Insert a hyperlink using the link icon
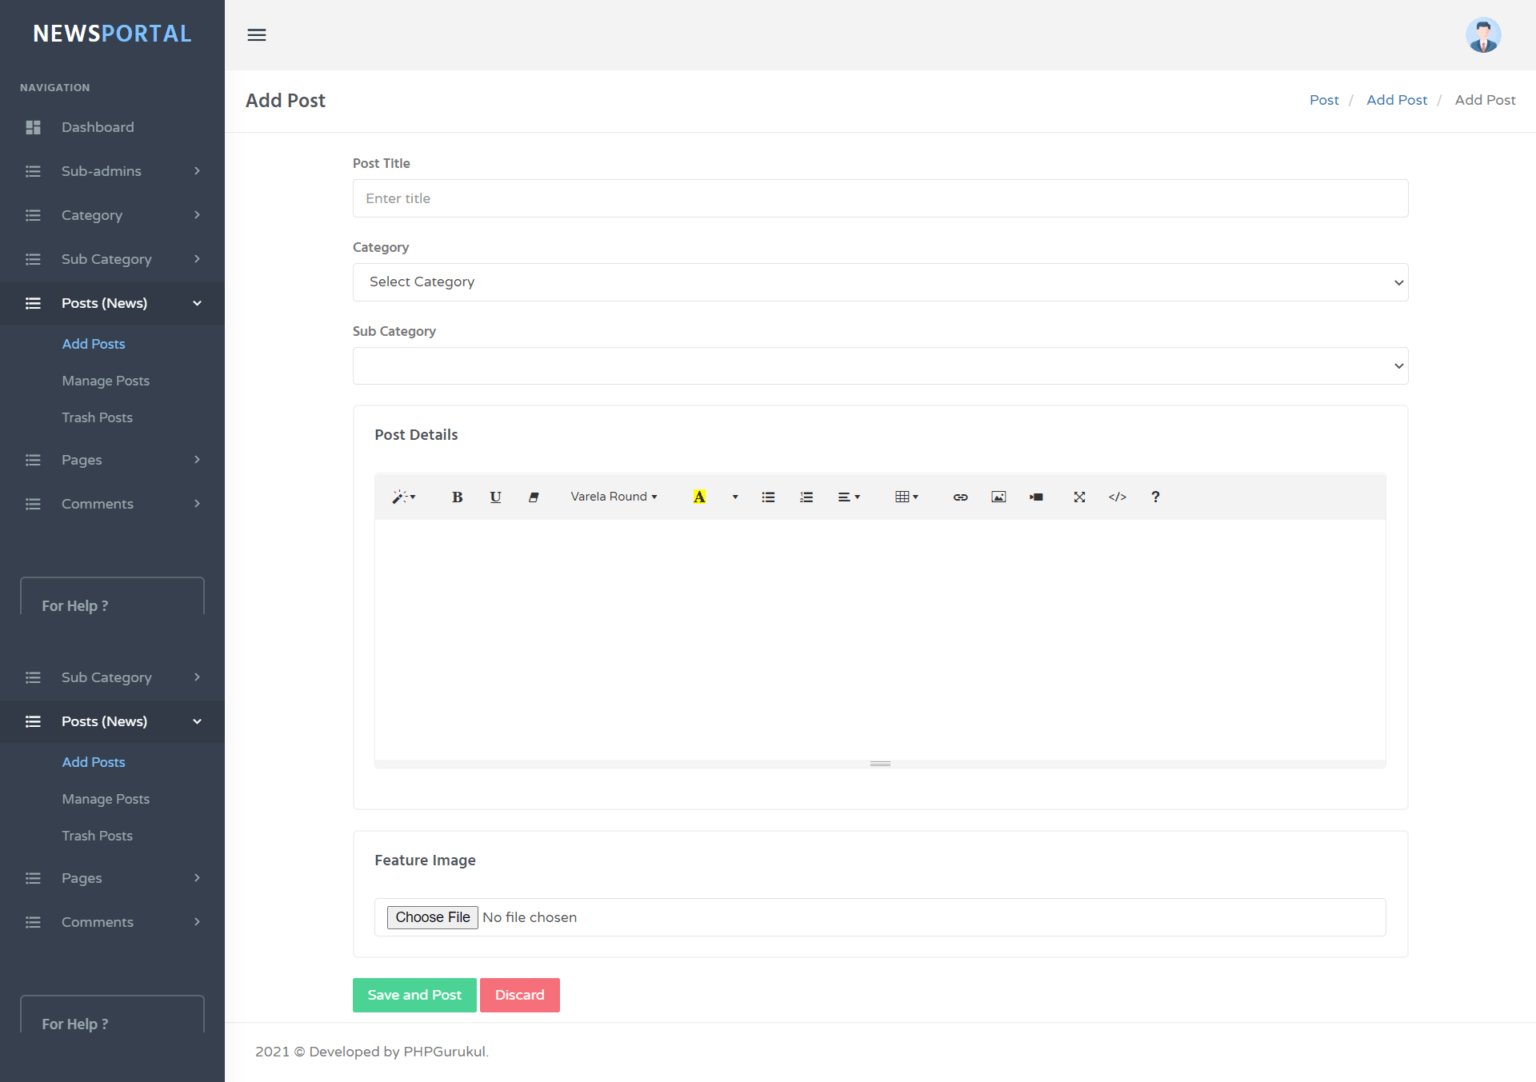 click(960, 496)
